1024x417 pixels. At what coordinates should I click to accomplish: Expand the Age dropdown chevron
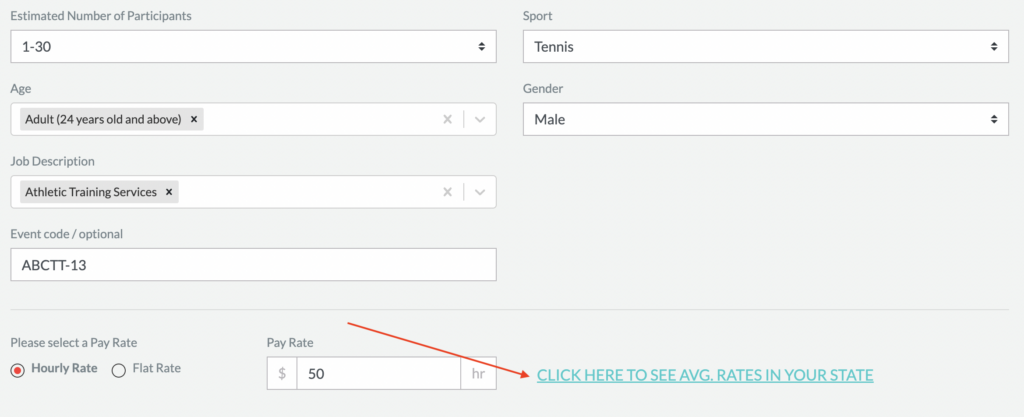pyautogui.click(x=480, y=119)
